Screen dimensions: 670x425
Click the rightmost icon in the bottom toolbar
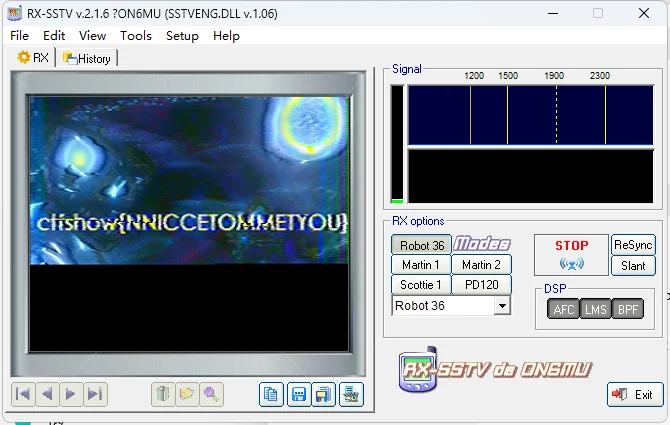pyautogui.click(x=351, y=395)
